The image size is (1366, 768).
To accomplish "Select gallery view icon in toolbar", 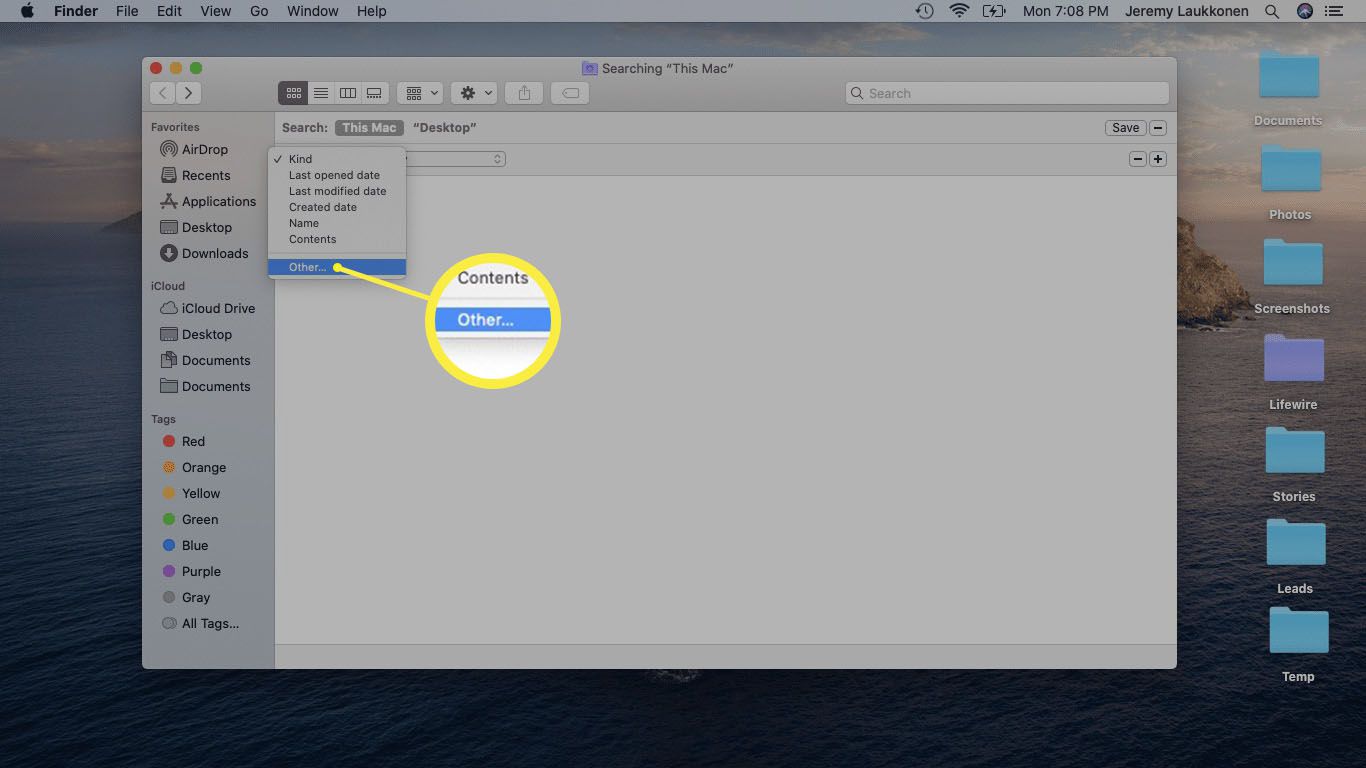I will point(374,93).
